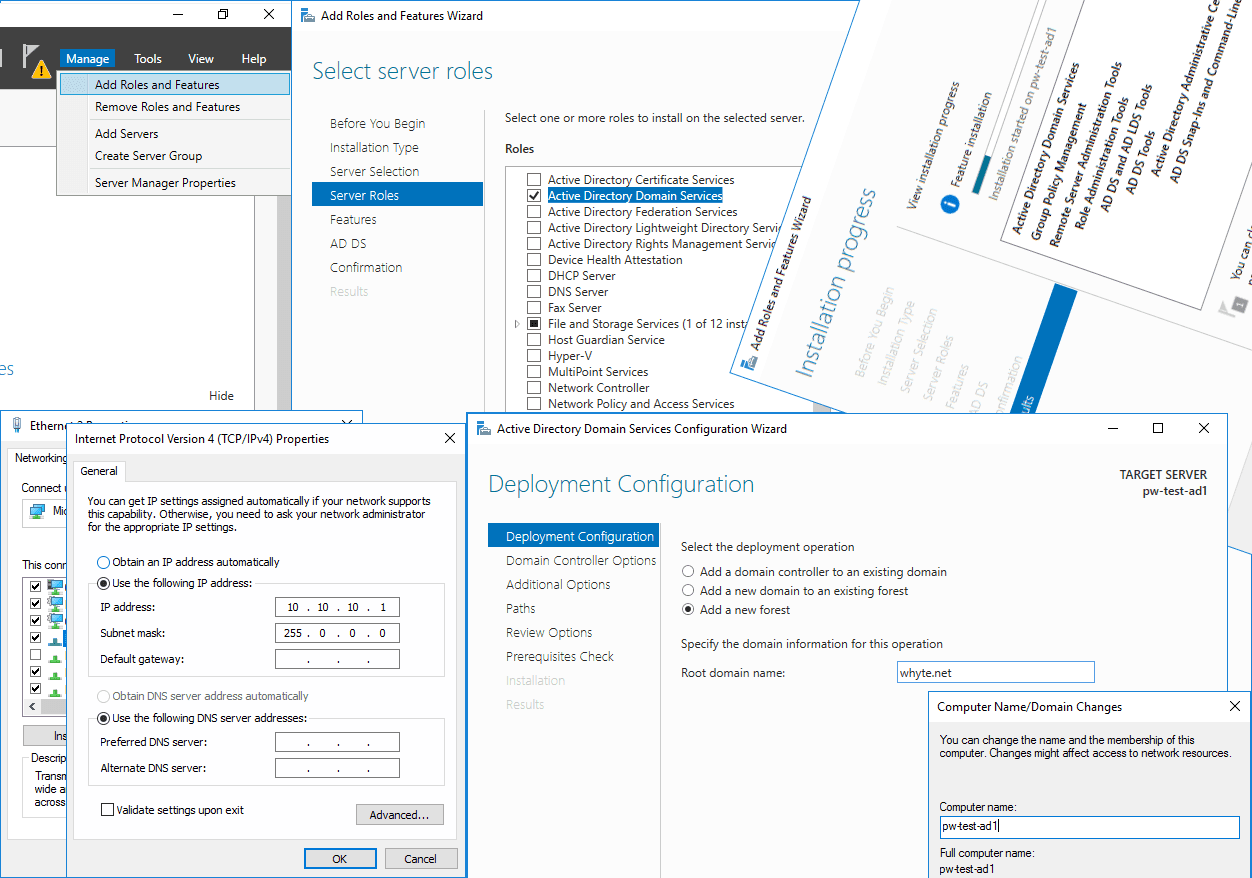Open the Help menu
The height and width of the screenshot is (878, 1252).
pyautogui.click(x=254, y=59)
